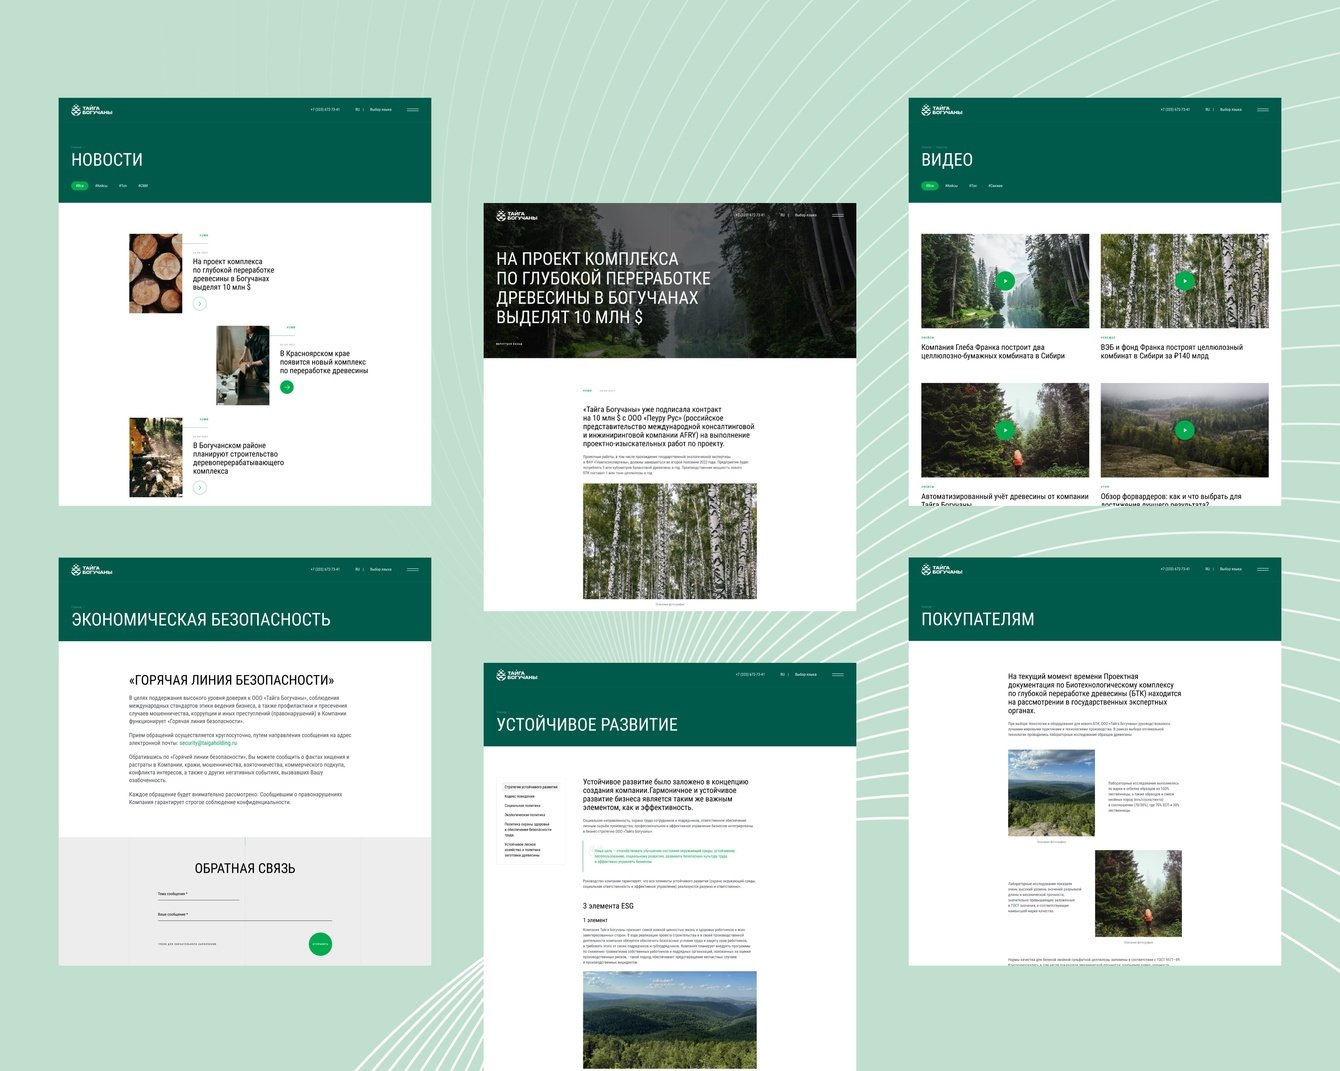Focus the 'Тема сообщения' input field
Viewport: 1340px width, 1071px height.
tap(198, 895)
